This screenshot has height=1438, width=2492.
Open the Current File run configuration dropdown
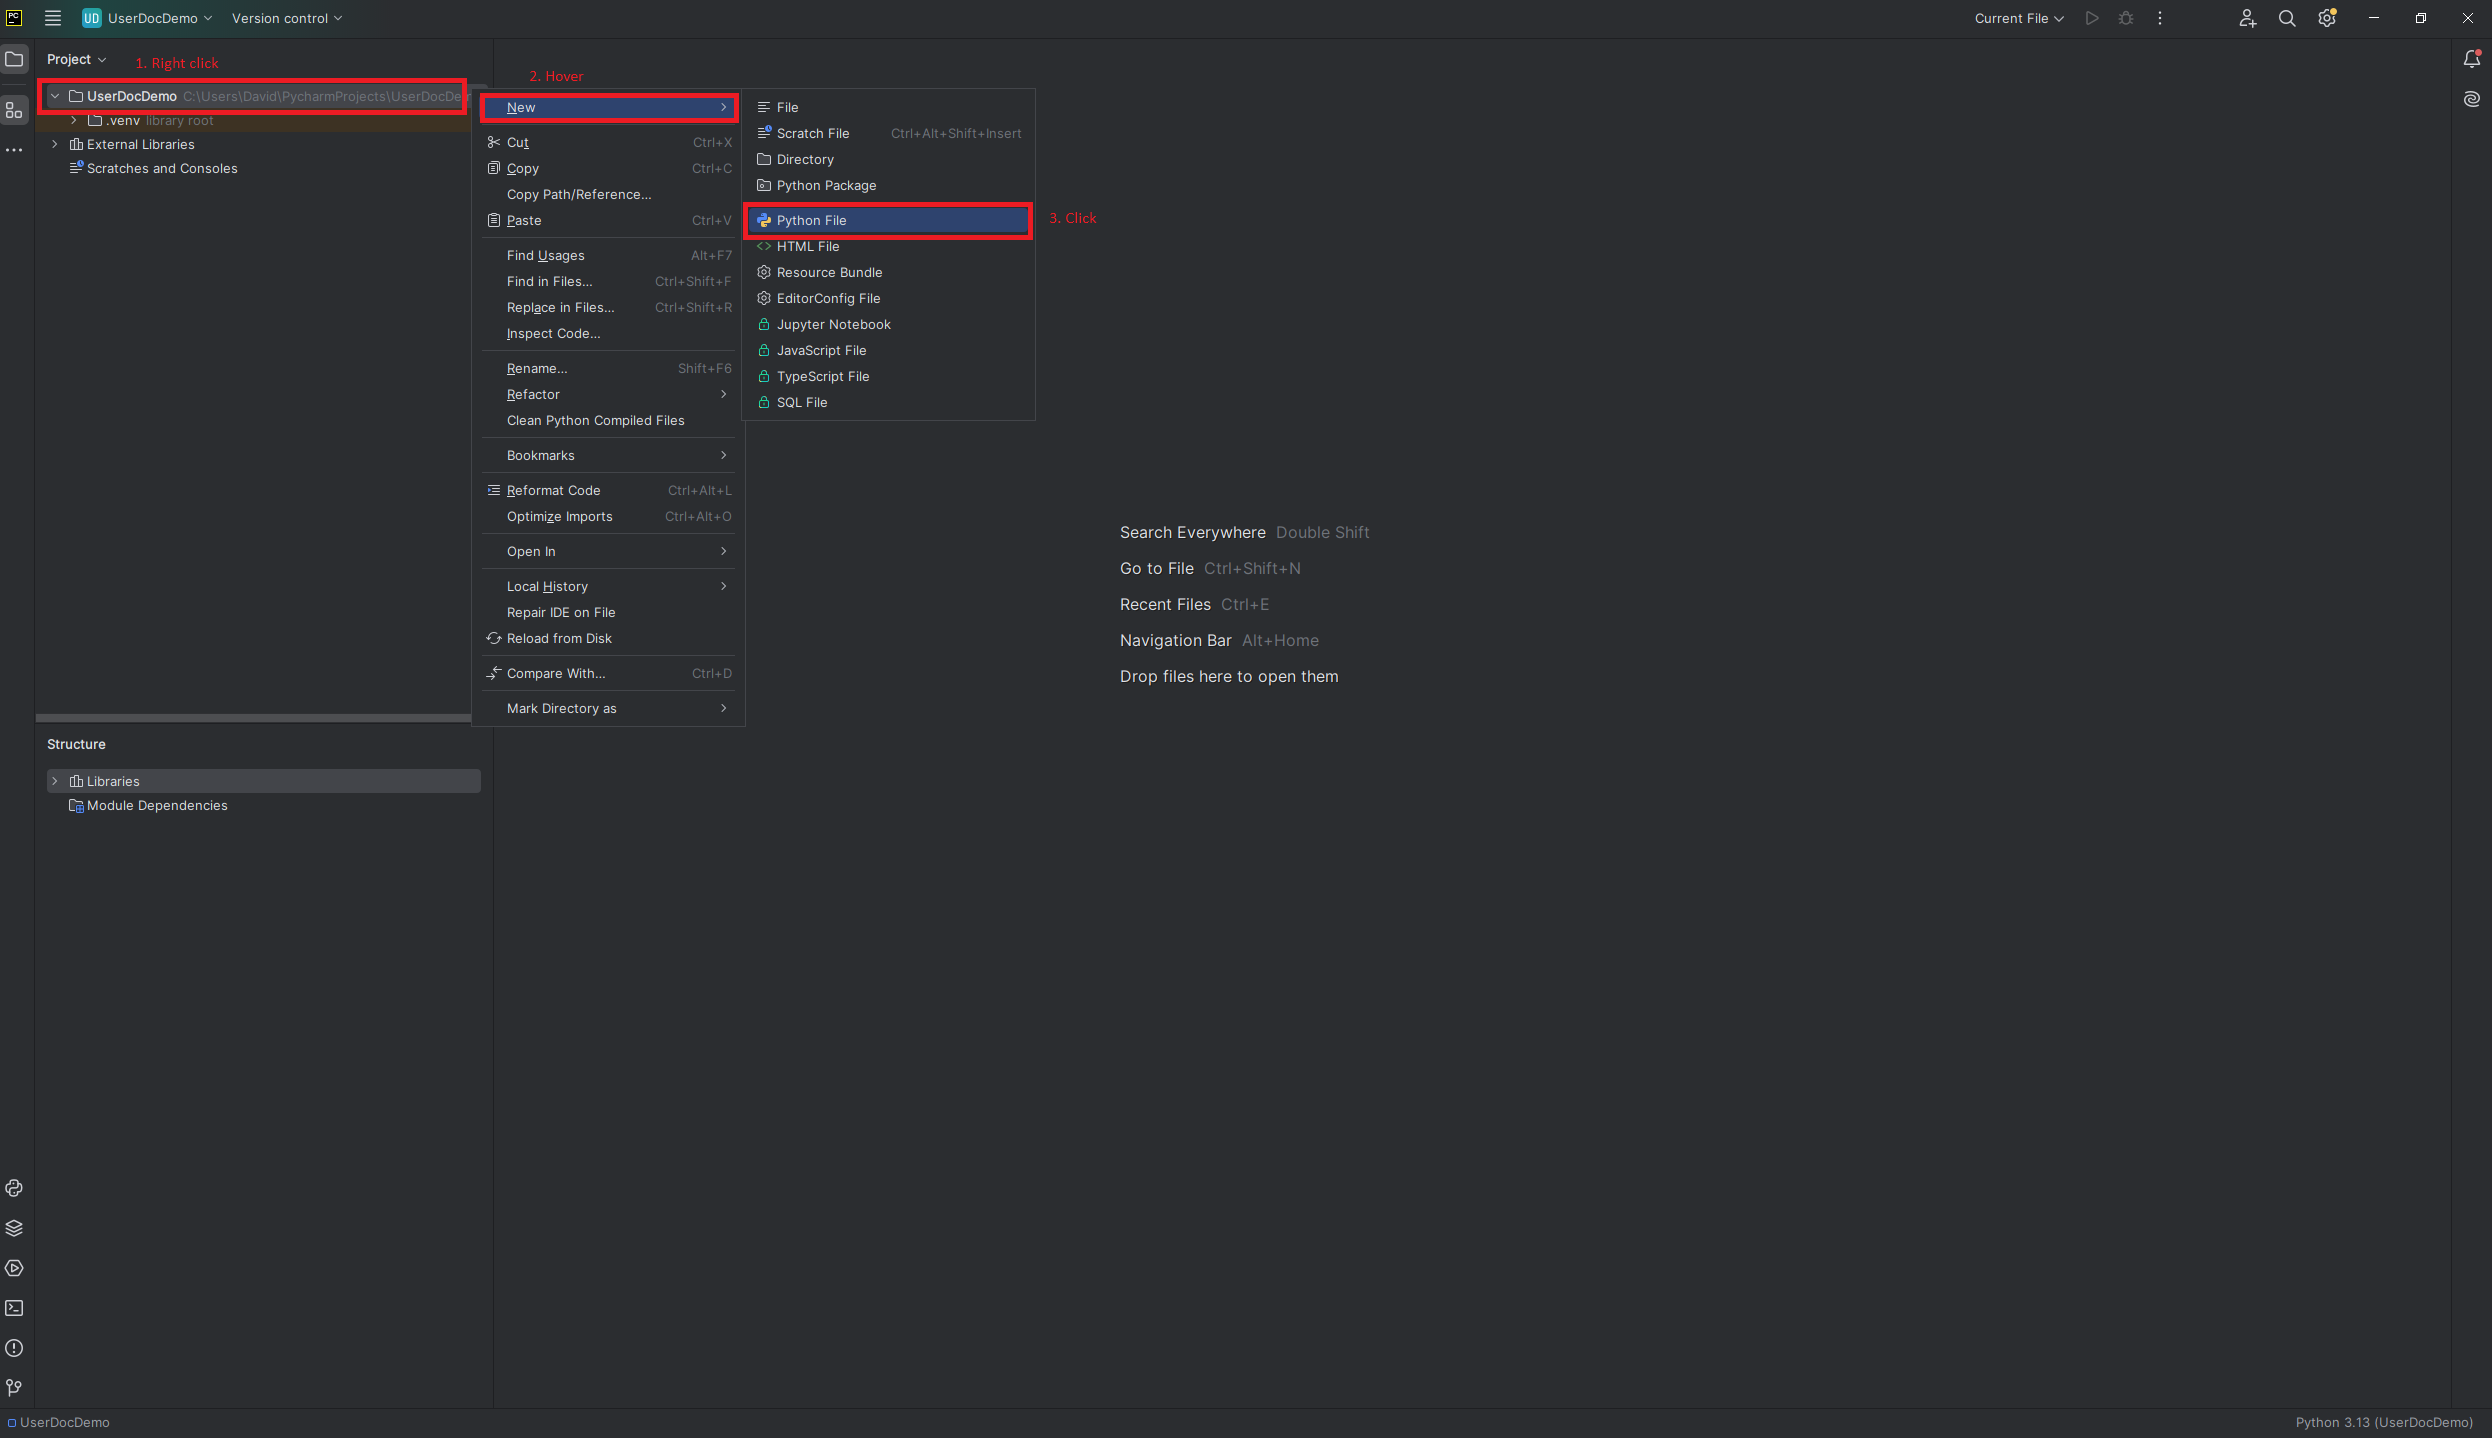pyautogui.click(x=2018, y=18)
